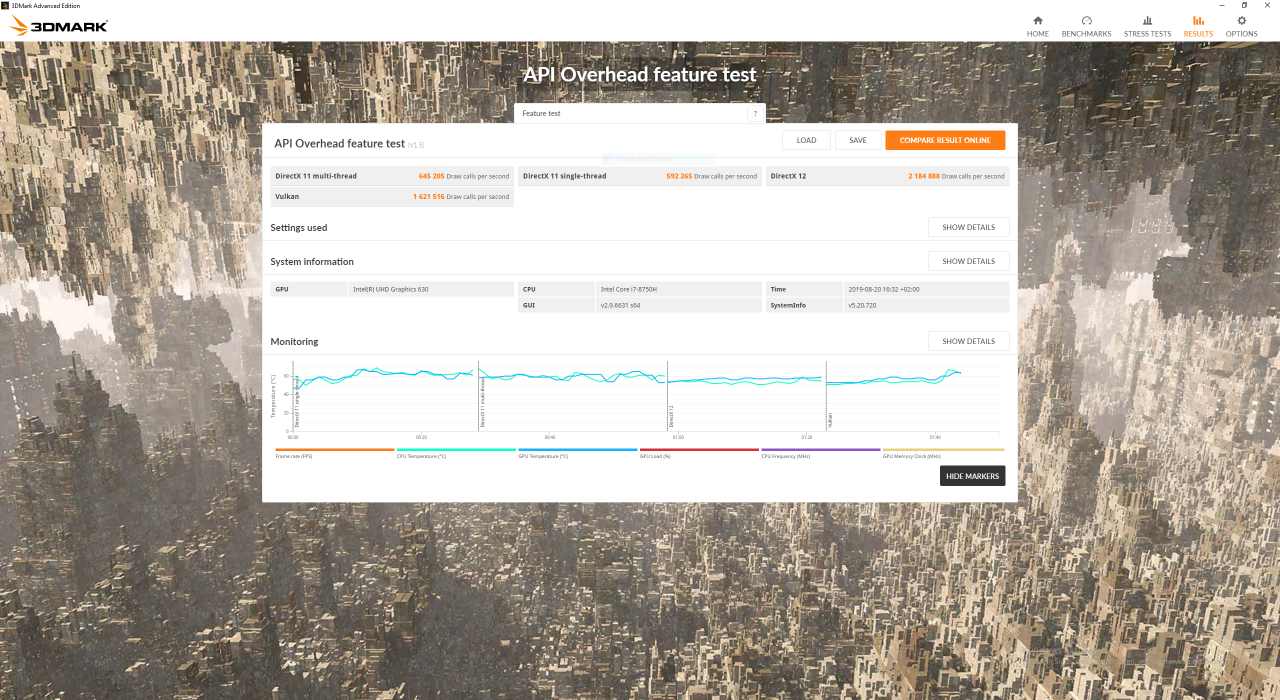Click the 3DMark logo
Screen dimensions: 1280x700
pyautogui.click(x=59, y=26)
